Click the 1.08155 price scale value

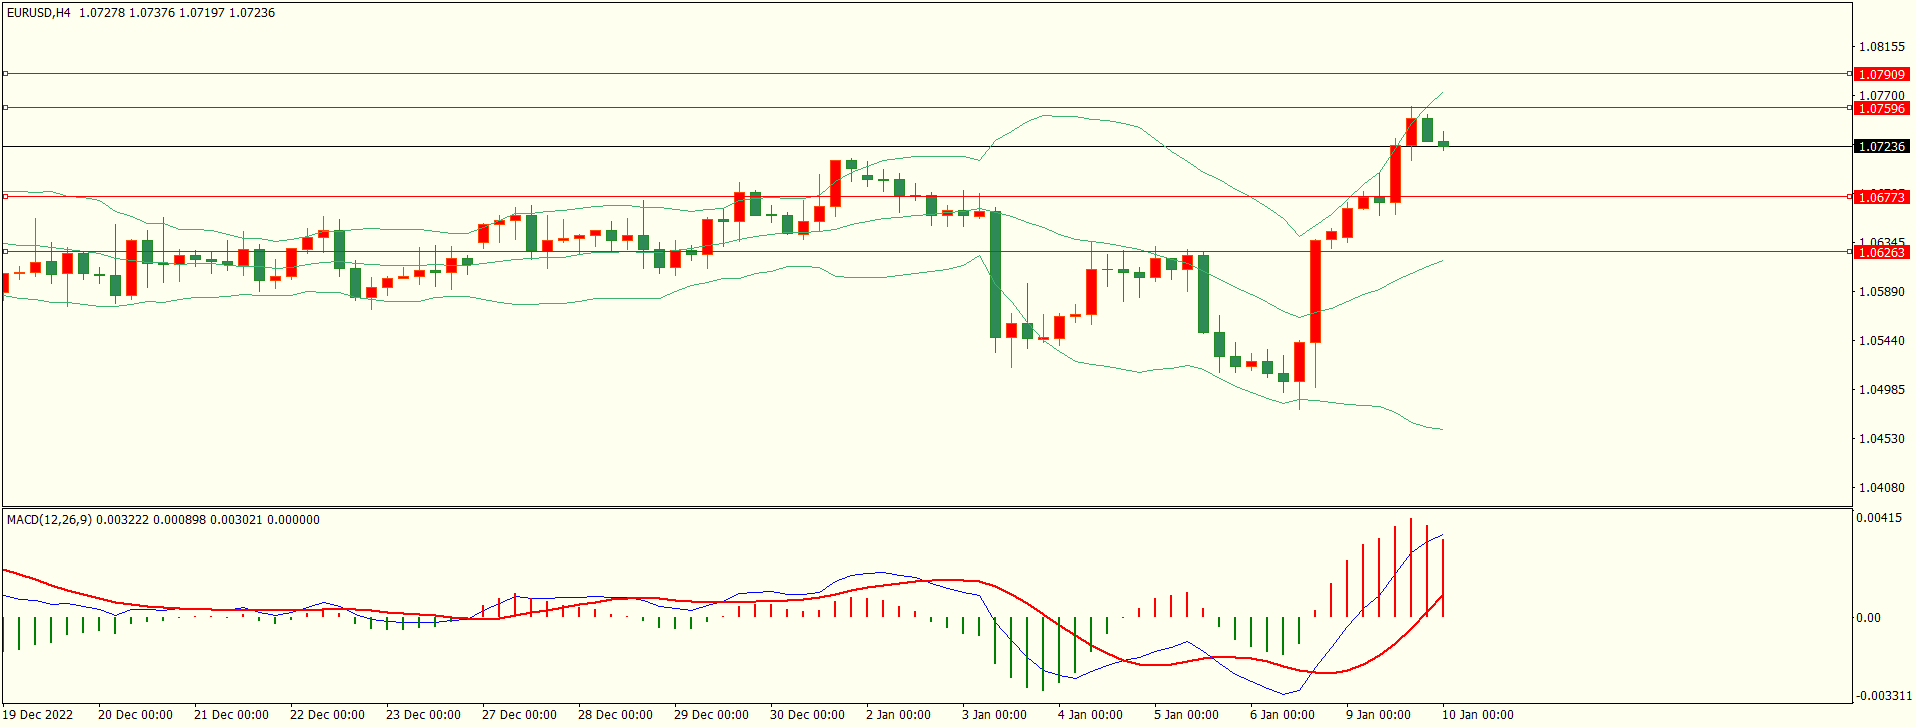tap(1882, 47)
